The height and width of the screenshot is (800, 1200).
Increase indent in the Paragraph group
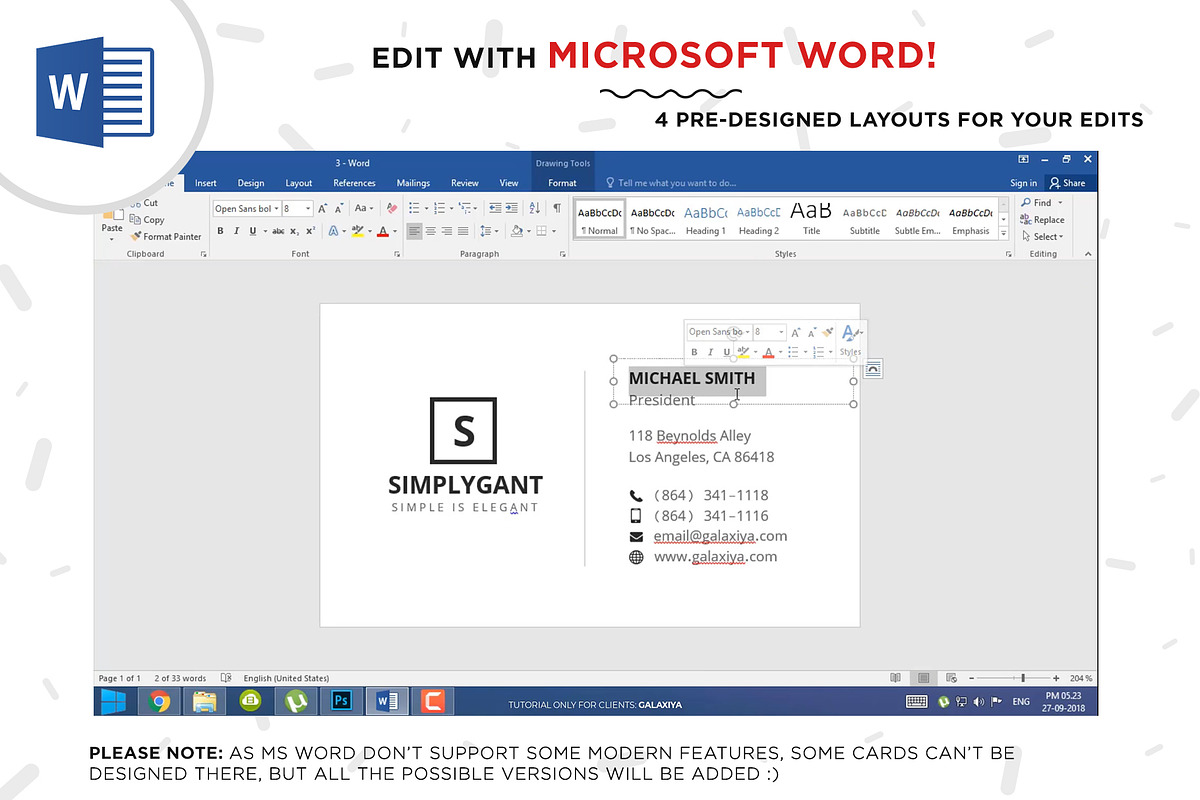512,209
